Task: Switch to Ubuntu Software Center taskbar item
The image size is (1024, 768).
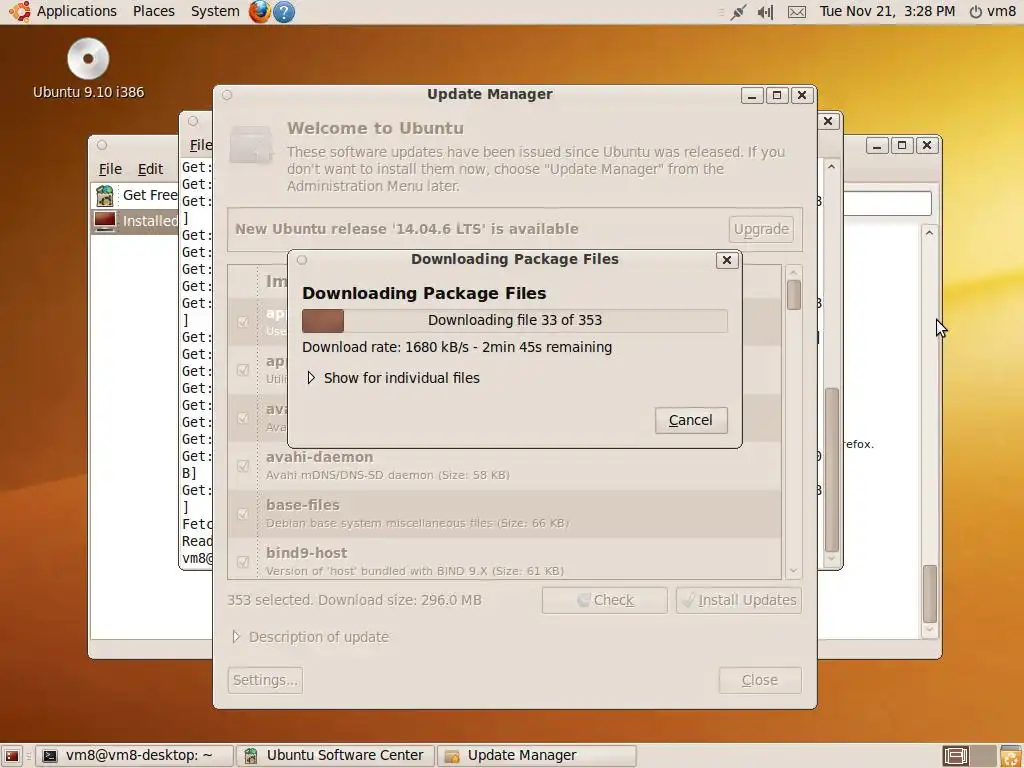Action: click(x=336, y=756)
